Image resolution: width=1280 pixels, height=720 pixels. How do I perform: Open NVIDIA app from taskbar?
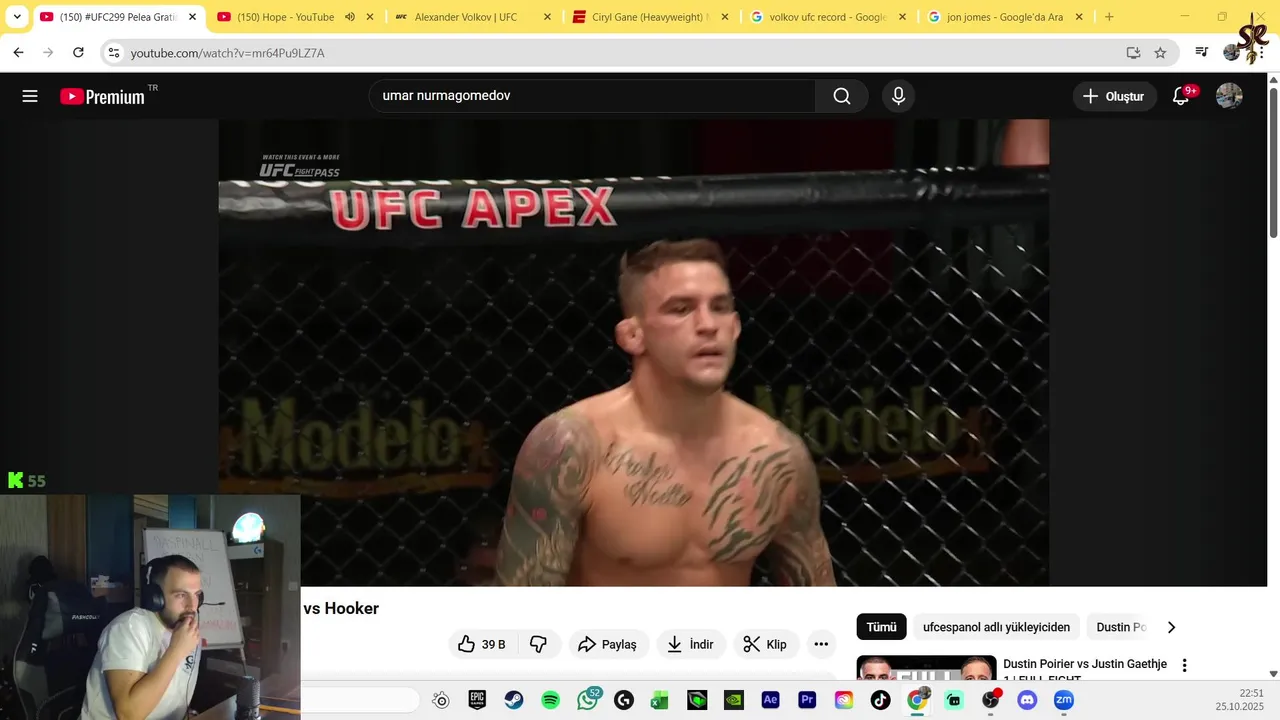coord(734,700)
